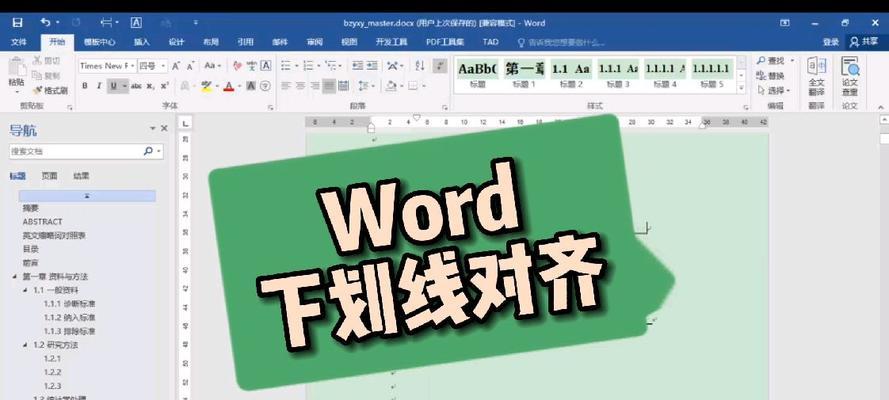Clear formatting with the eraser icon
889x400 pixels.
[237, 66]
